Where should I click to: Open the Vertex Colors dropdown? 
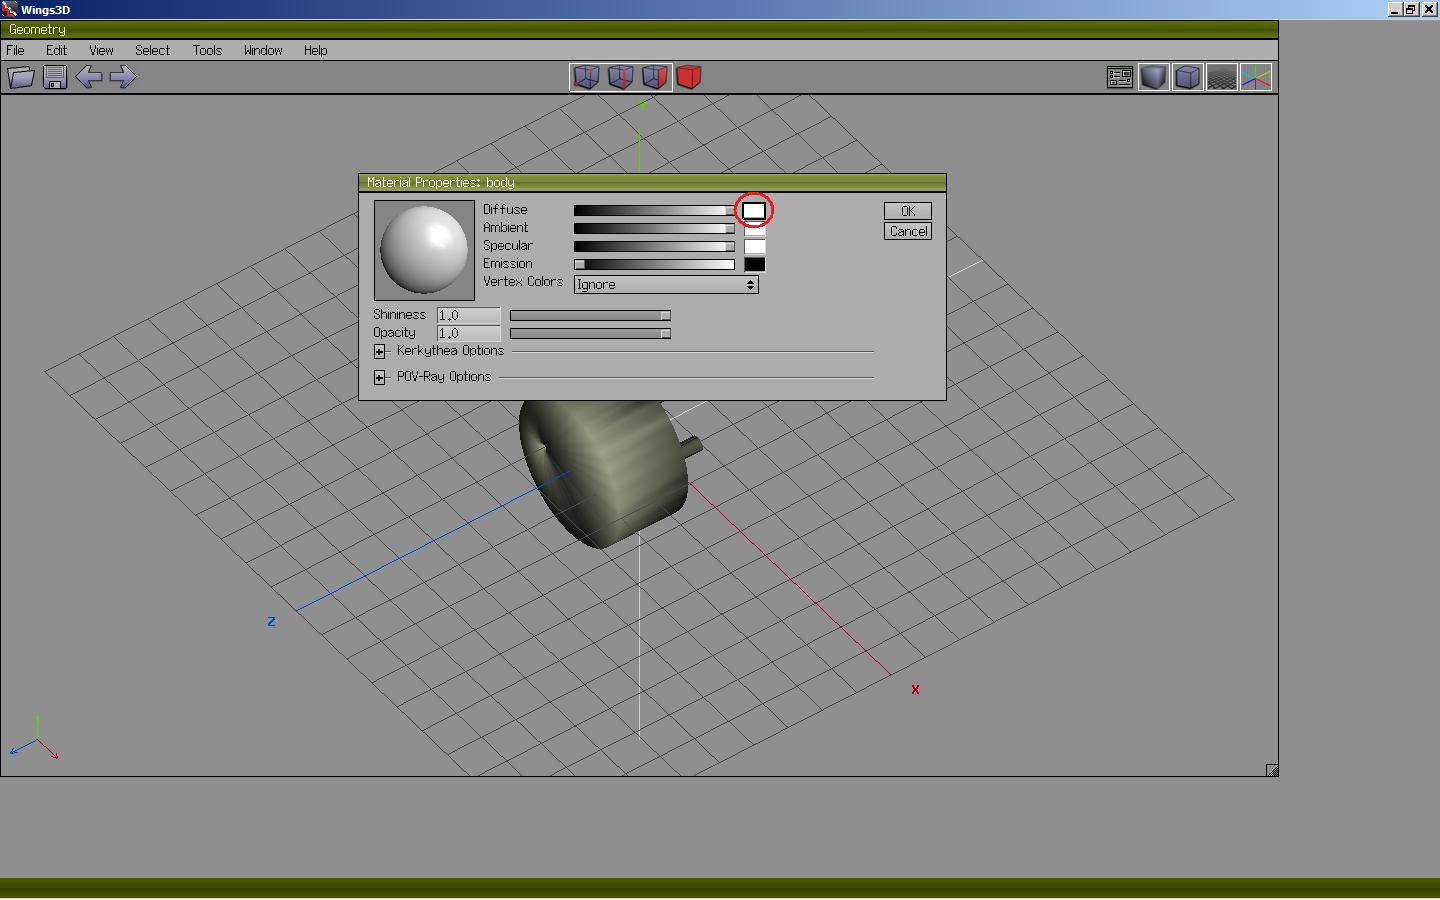coord(666,285)
